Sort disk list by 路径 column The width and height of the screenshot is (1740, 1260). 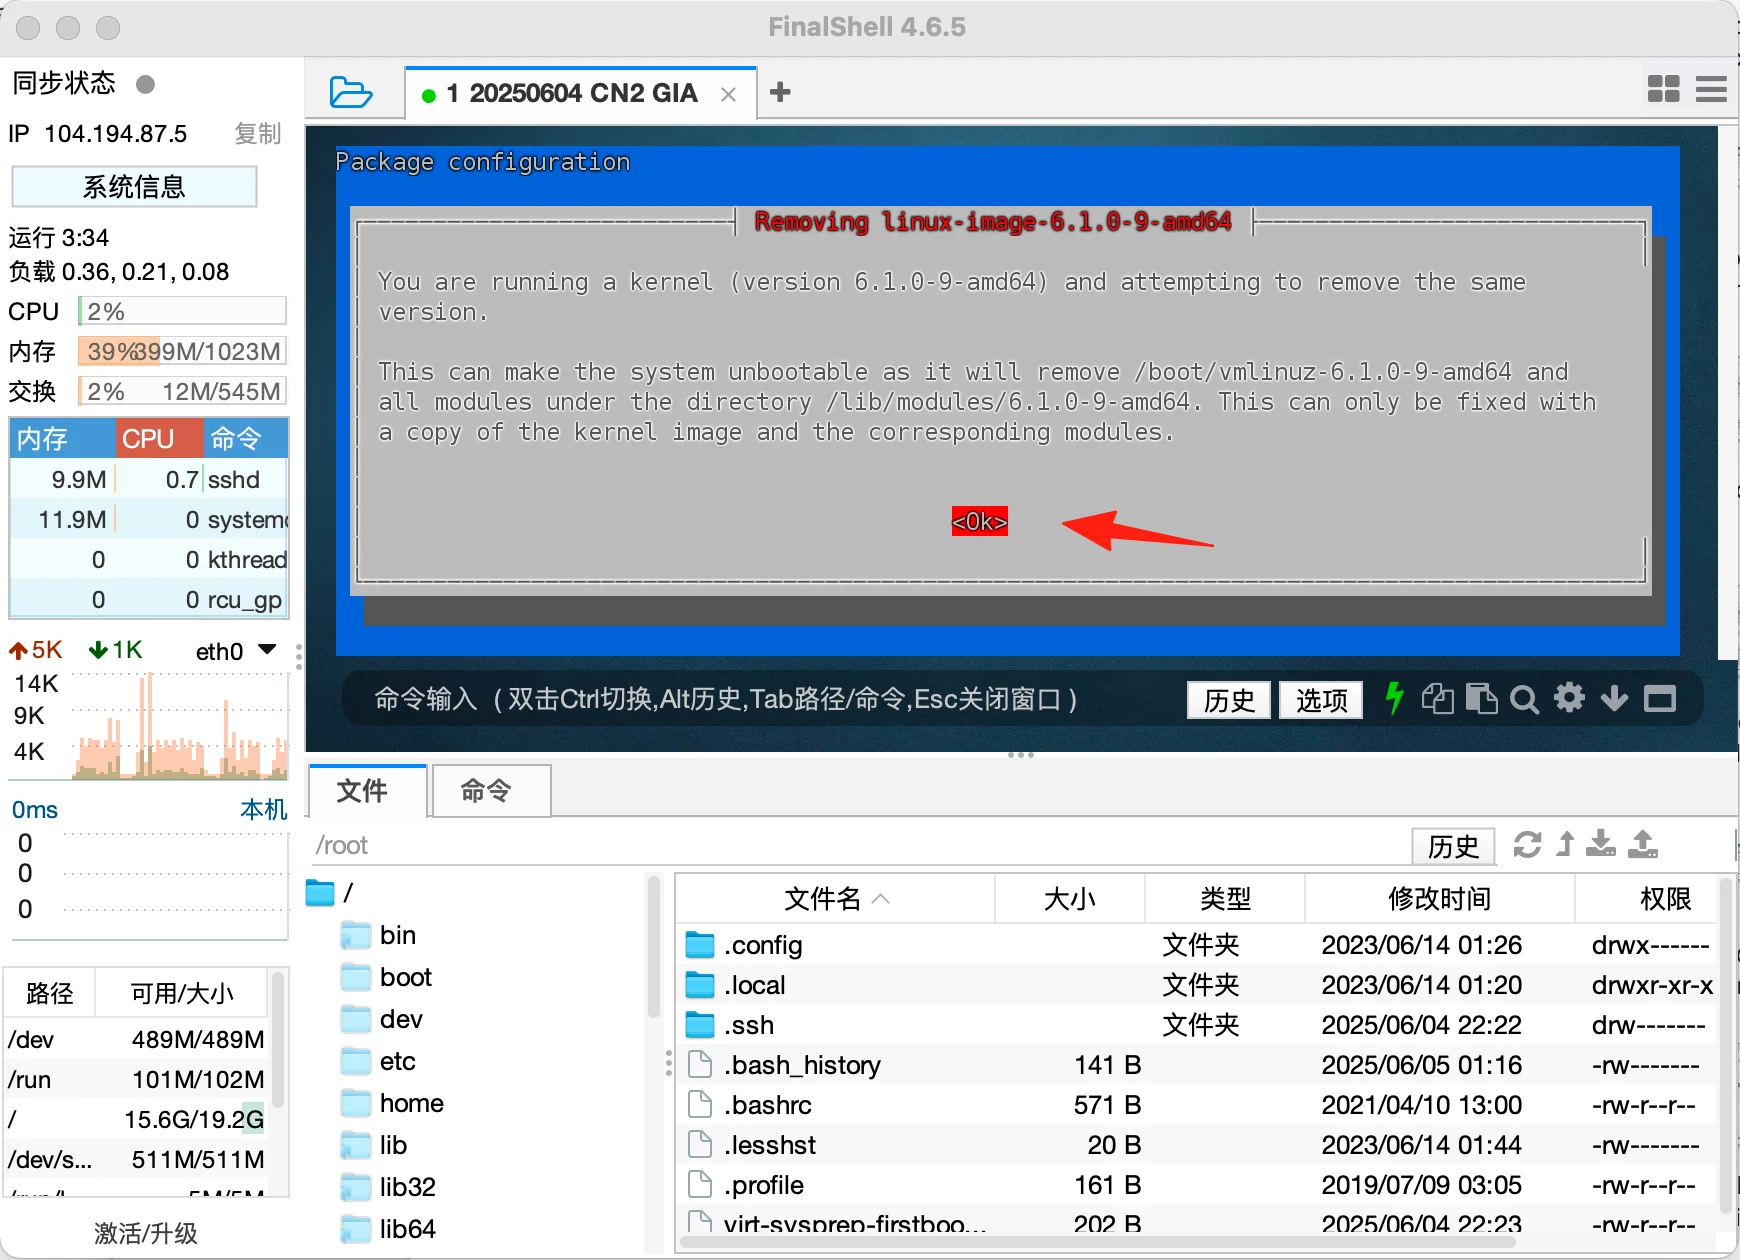[50, 993]
